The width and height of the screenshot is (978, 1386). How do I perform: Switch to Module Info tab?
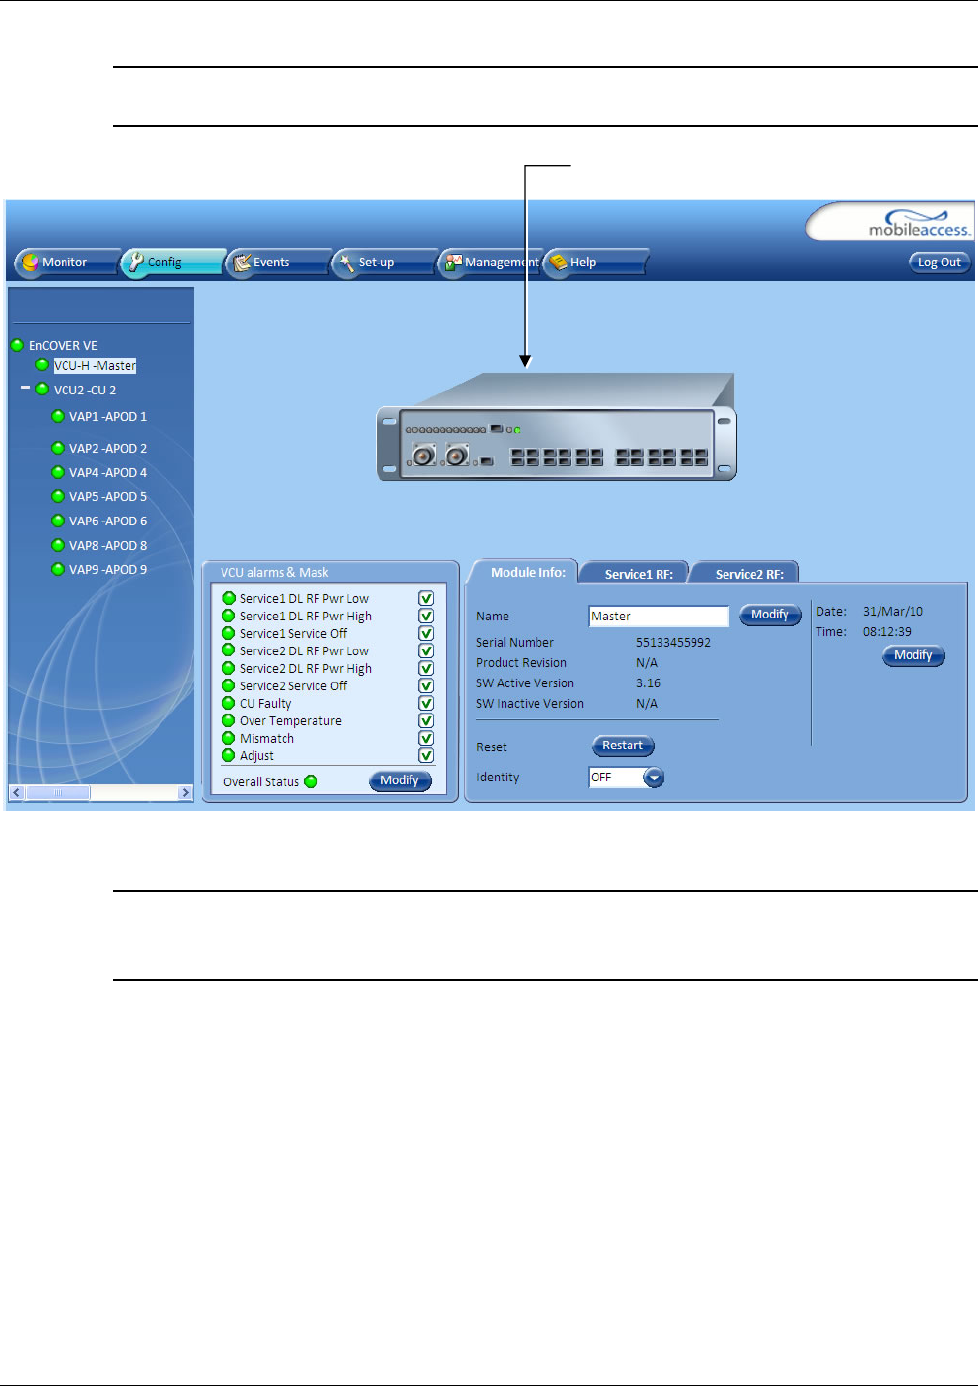coord(524,572)
